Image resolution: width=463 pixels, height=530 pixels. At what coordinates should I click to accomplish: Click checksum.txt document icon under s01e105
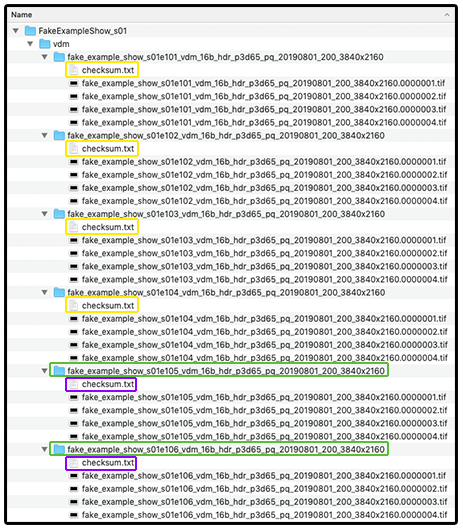(x=73, y=384)
